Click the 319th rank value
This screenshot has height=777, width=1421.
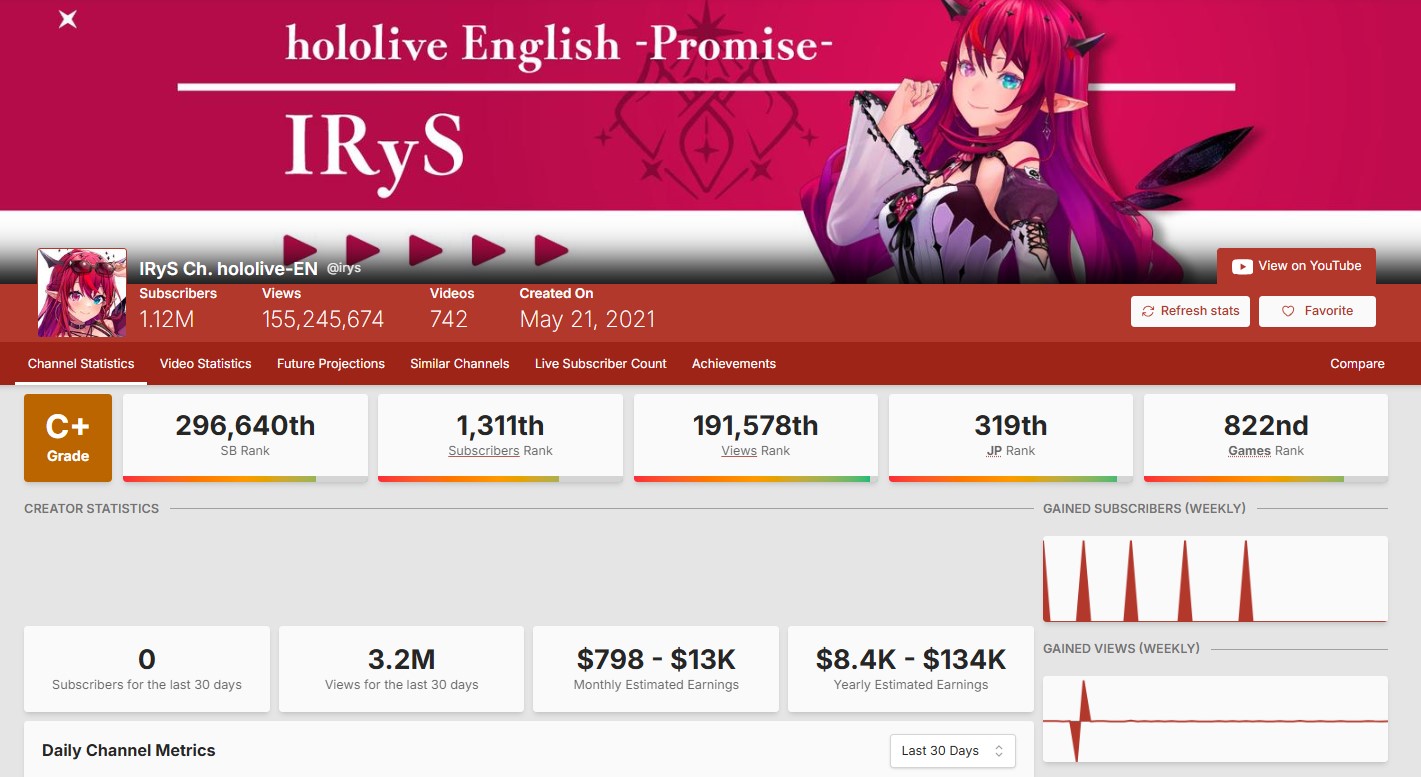click(1011, 426)
